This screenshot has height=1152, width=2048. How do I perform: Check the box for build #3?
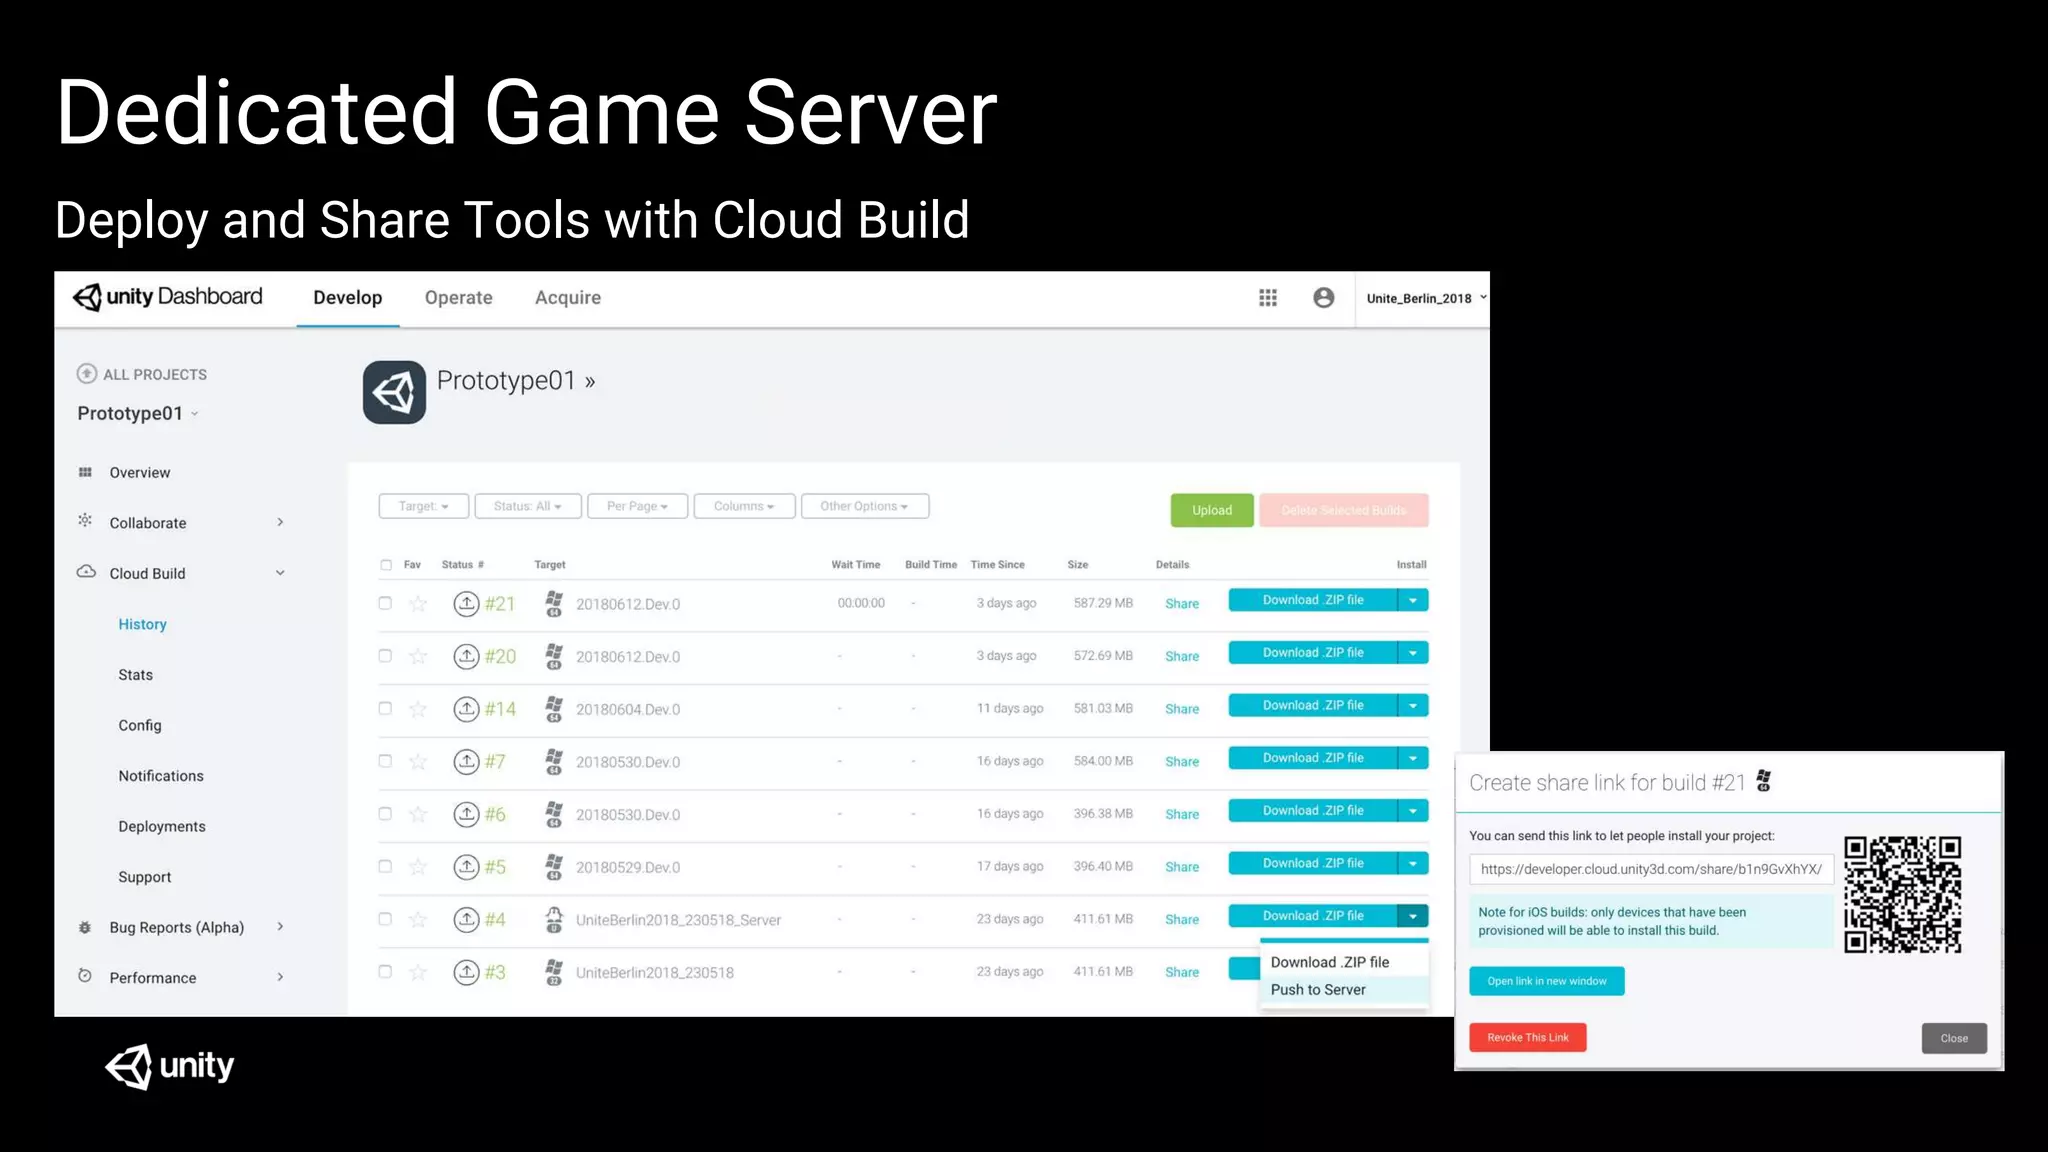[385, 971]
